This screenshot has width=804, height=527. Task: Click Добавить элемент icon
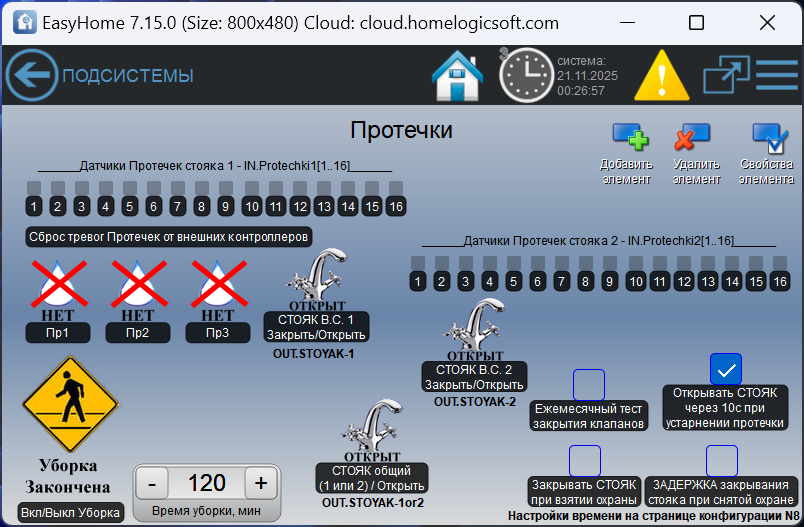(629, 139)
